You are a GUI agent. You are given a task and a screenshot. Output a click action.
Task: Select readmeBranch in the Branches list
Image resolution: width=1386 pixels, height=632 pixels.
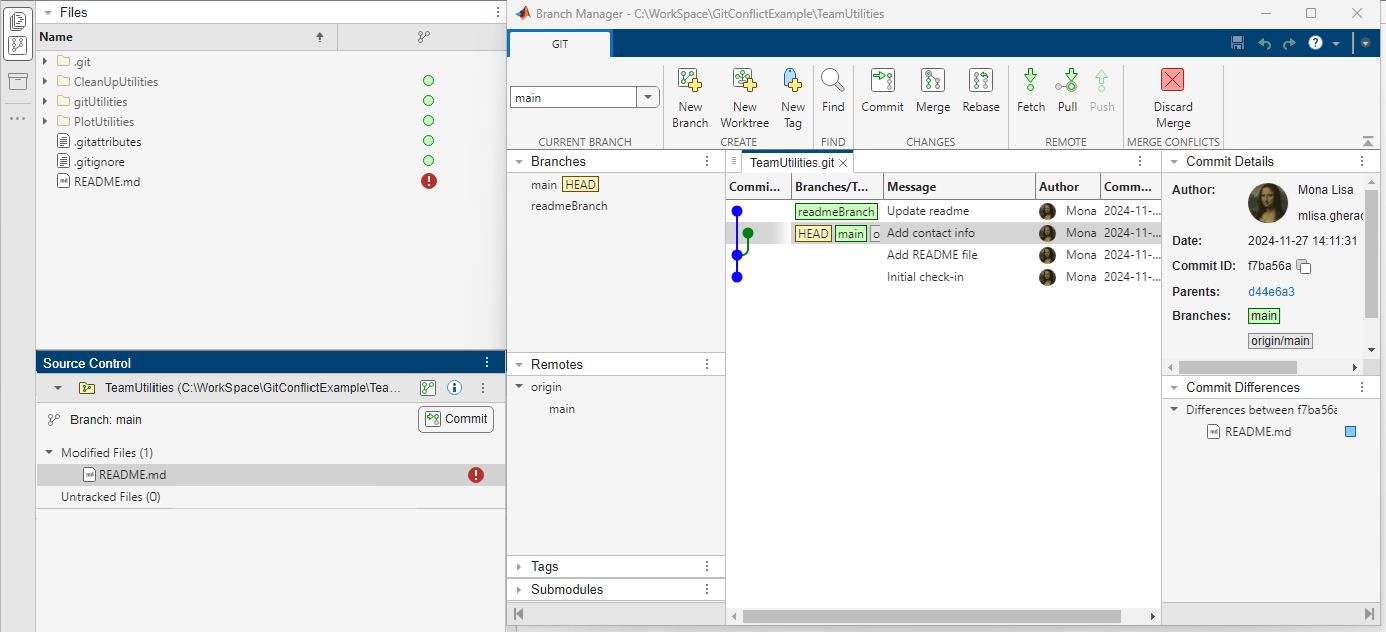569,206
